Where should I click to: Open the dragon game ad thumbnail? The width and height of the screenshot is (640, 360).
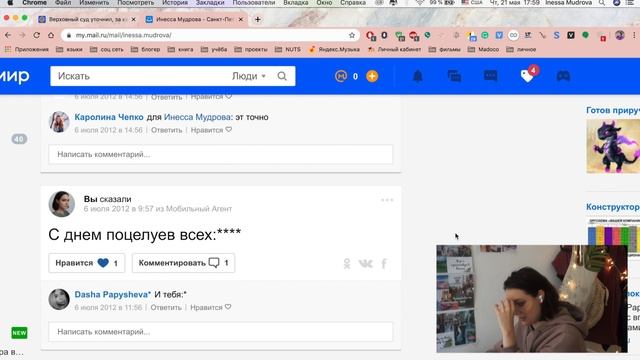pyautogui.click(x=613, y=146)
